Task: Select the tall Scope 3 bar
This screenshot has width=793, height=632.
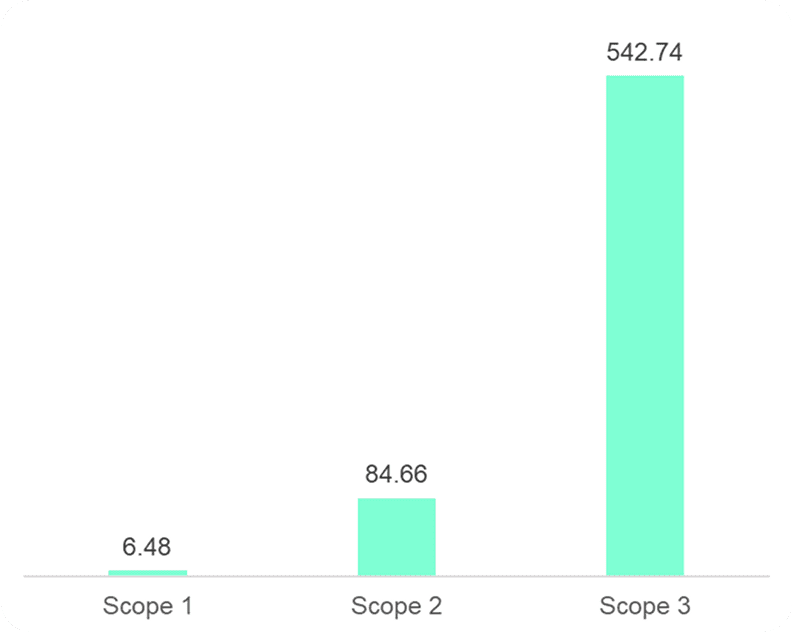Action: [x=645, y=325]
